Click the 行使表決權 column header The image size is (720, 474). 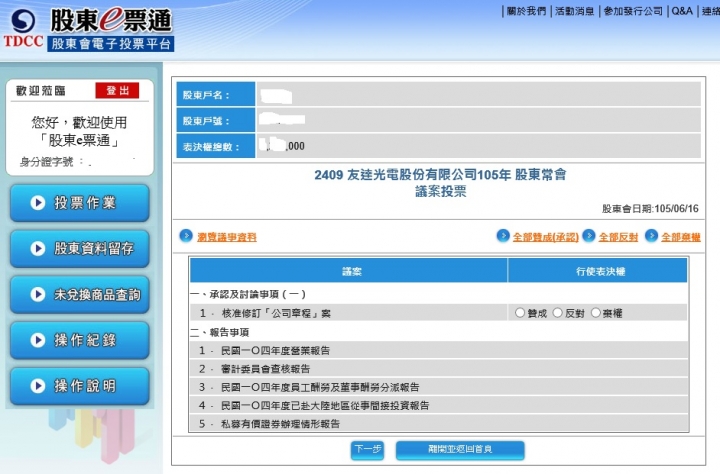pyautogui.click(x=598, y=271)
